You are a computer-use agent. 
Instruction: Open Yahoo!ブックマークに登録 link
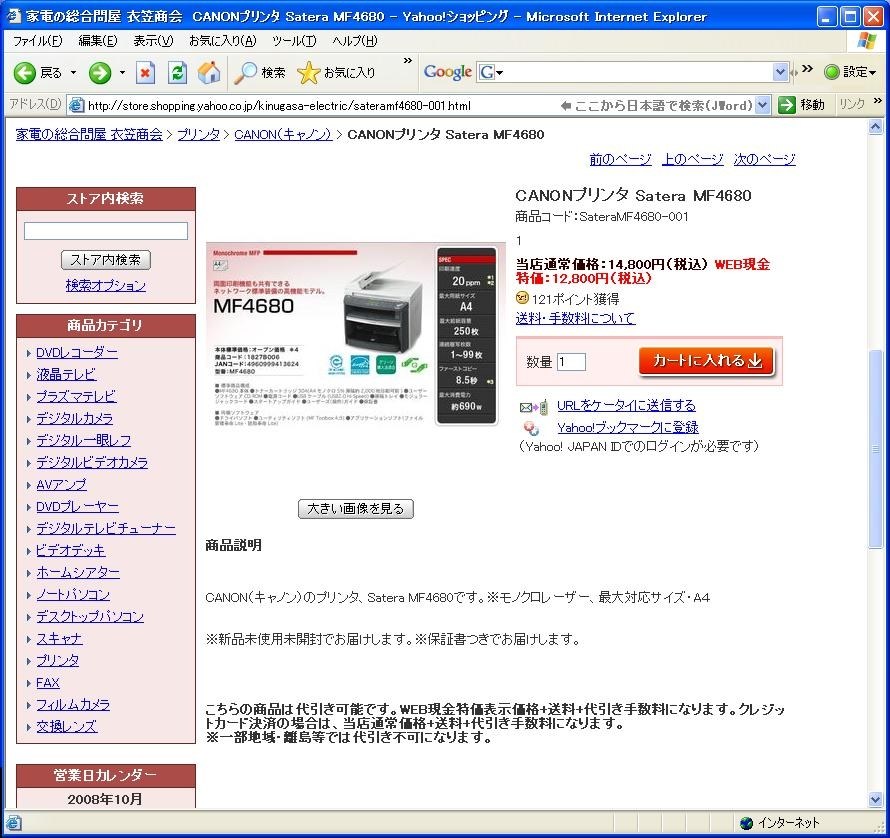[628, 428]
